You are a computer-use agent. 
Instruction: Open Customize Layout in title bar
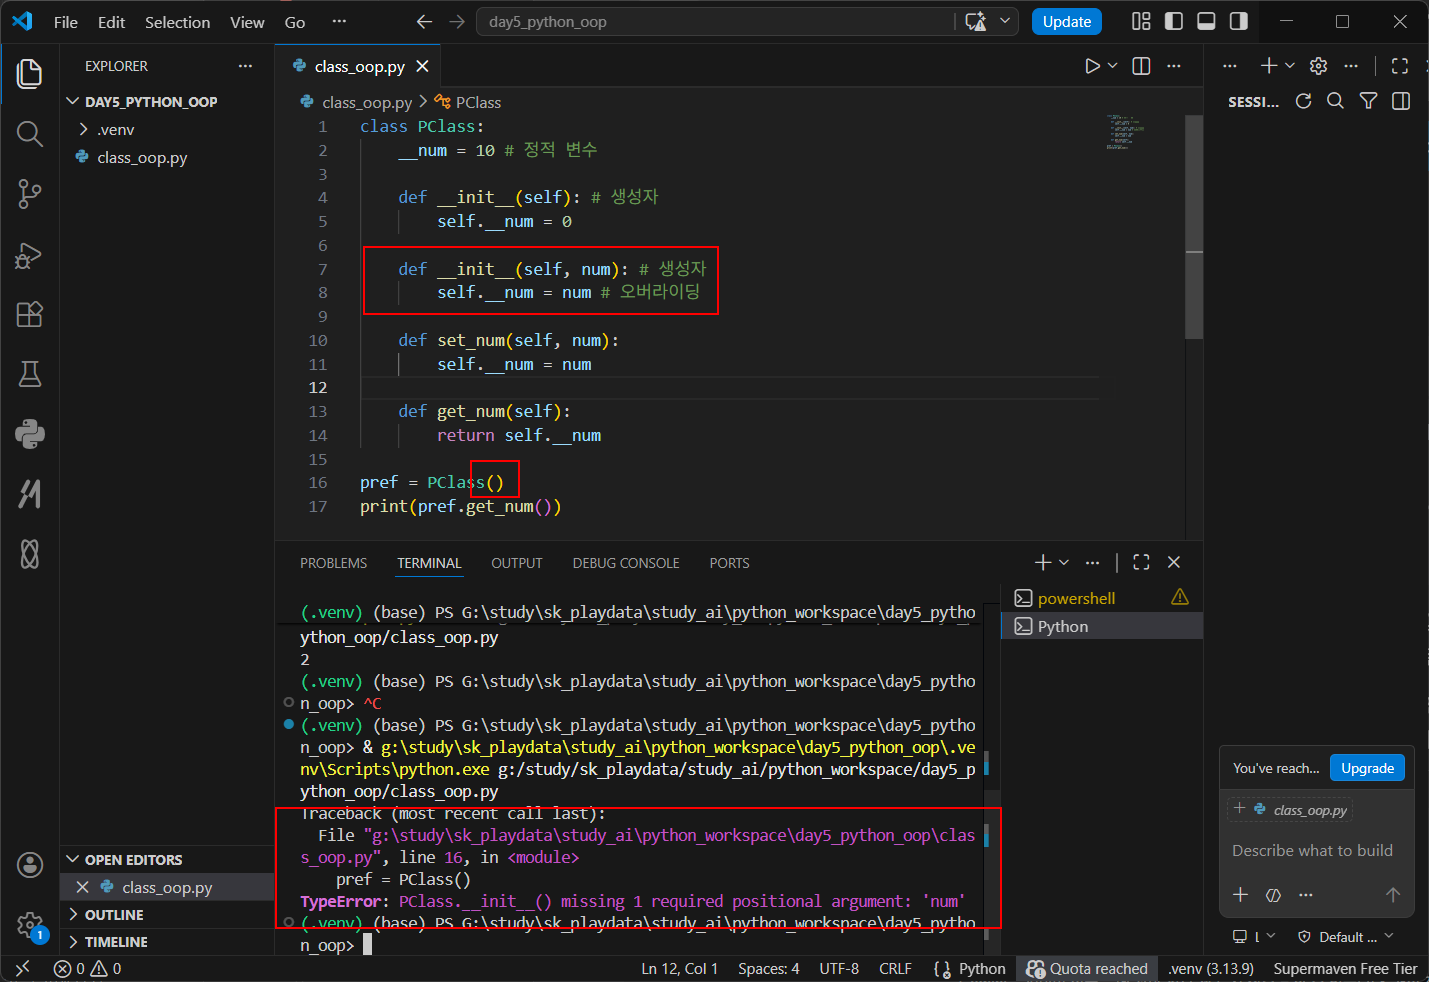click(1141, 22)
